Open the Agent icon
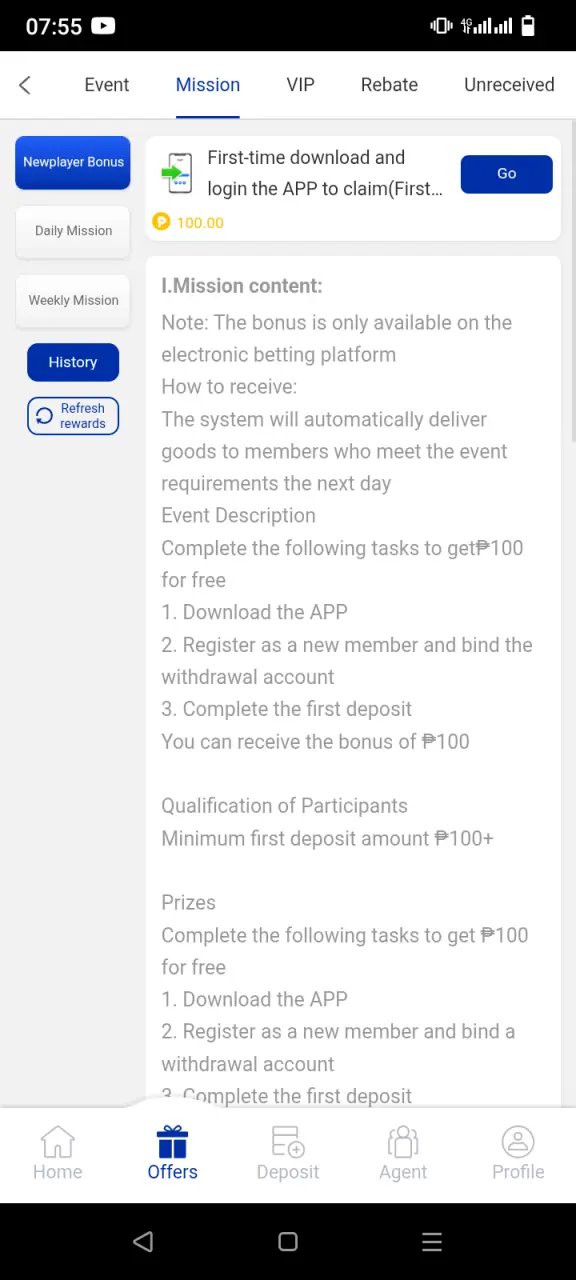 click(403, 1141)
